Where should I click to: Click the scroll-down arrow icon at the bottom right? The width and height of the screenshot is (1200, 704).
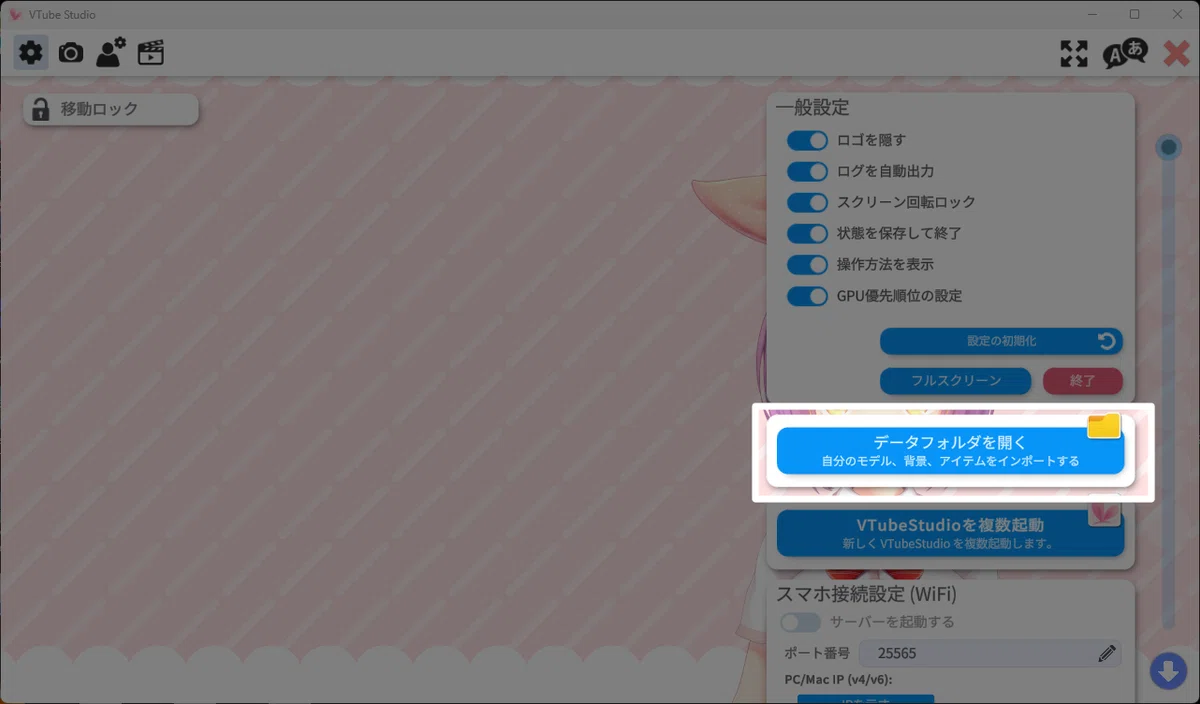coord(1168,670)
